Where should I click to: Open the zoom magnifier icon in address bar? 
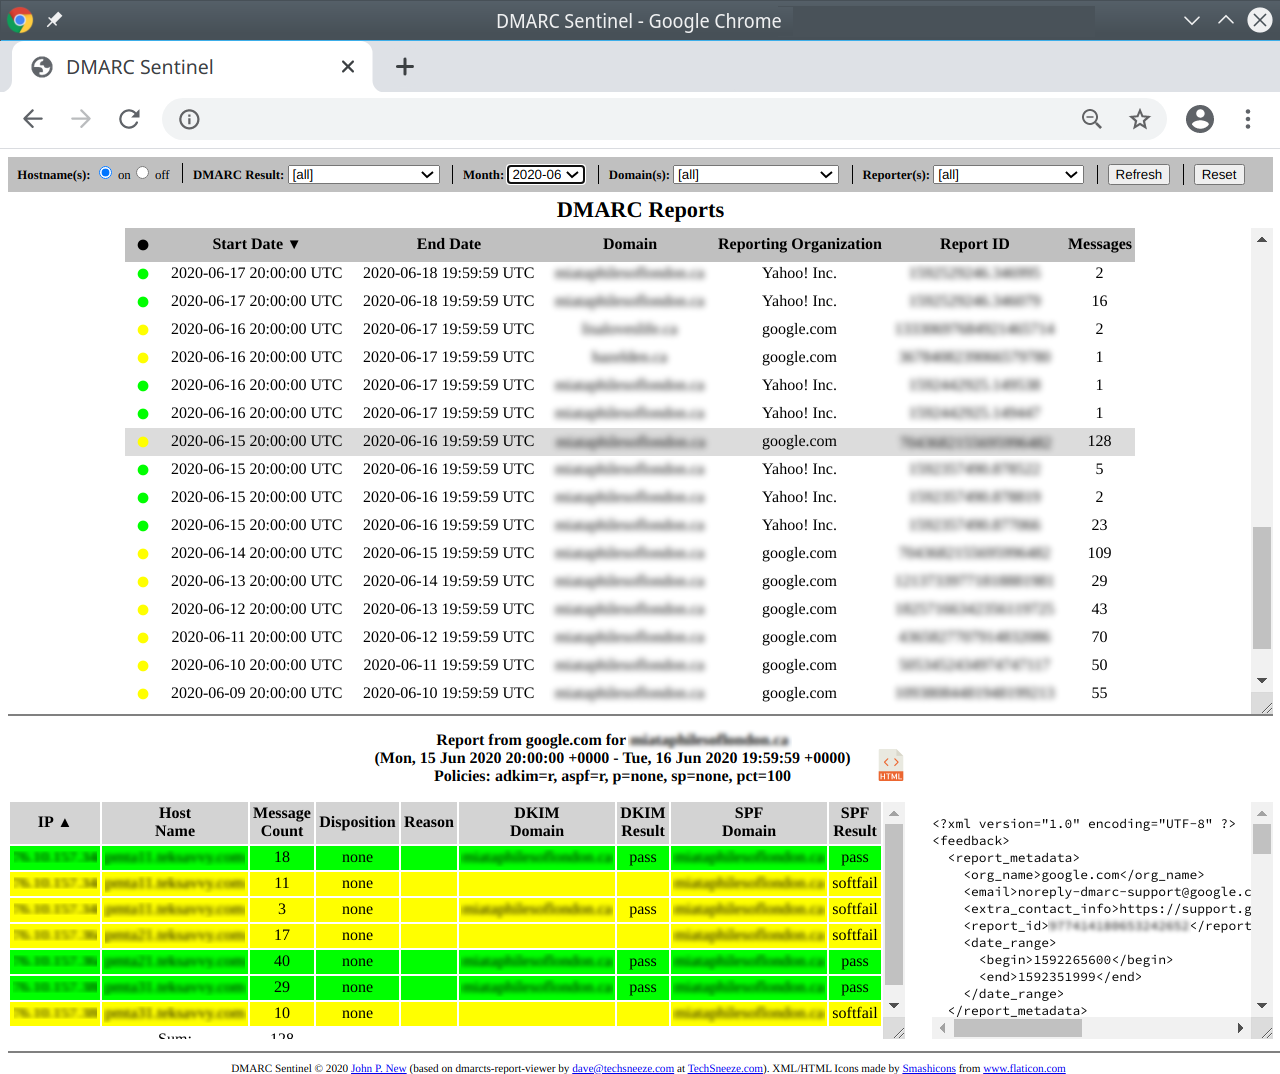(x=1091, y=119)
